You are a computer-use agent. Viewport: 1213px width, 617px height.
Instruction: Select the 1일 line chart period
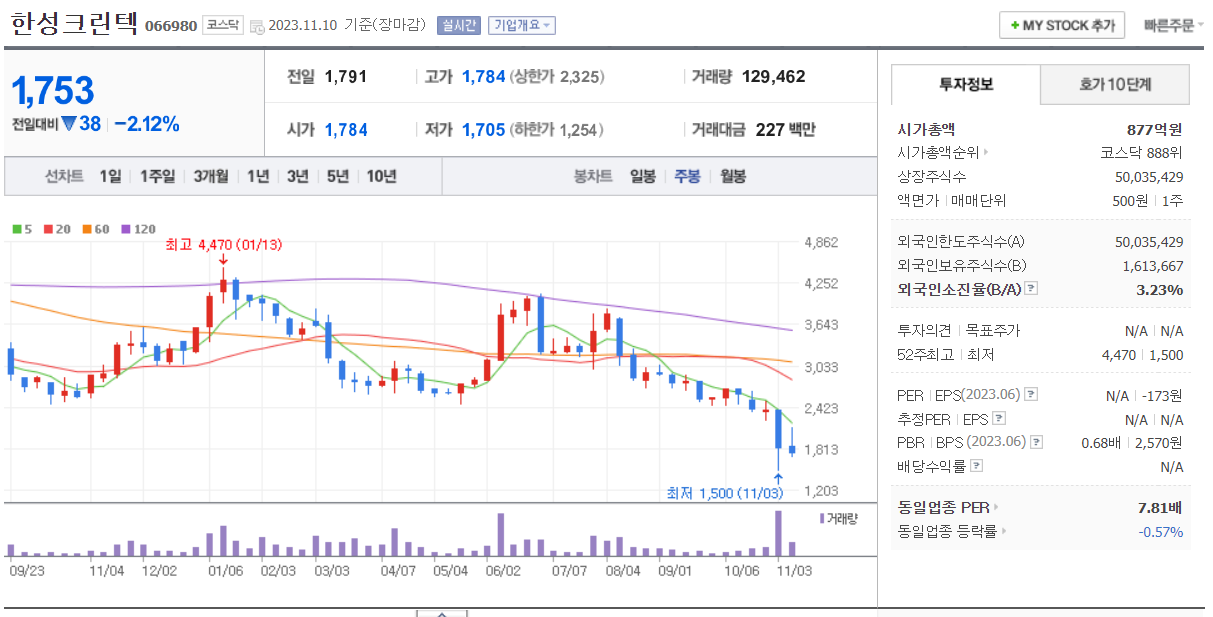point(110,177)
